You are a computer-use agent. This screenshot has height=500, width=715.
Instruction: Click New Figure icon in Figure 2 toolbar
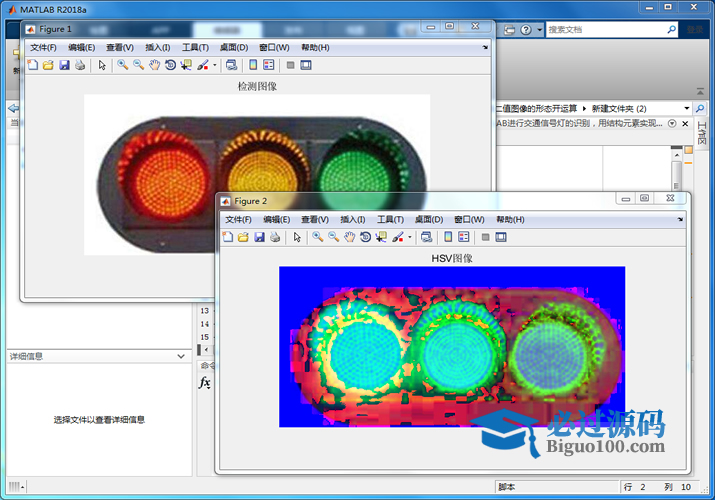click(228, 237)
